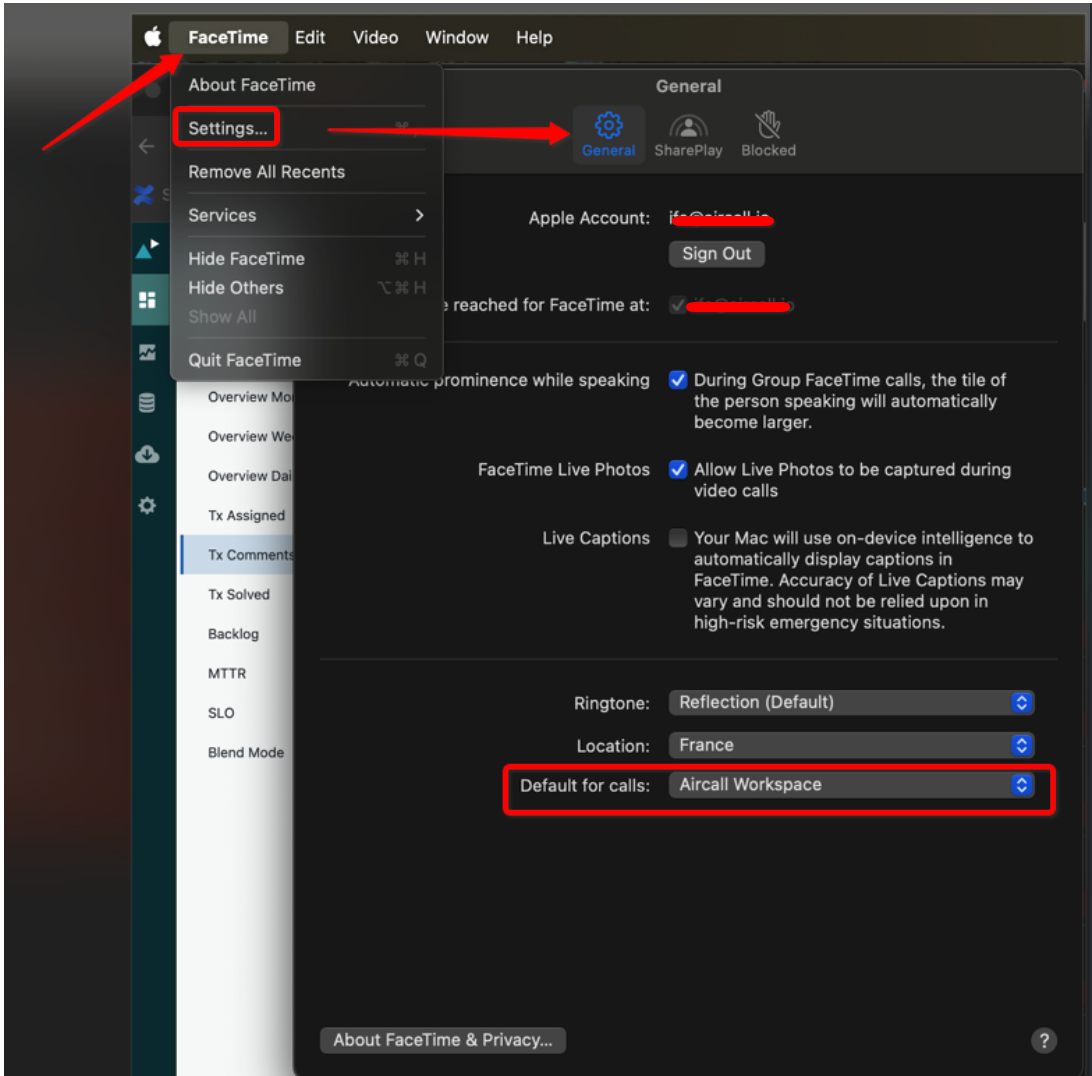Click the help question mark button
Screen dimensions: 1092x1076
click(x=1043, y=1040)
